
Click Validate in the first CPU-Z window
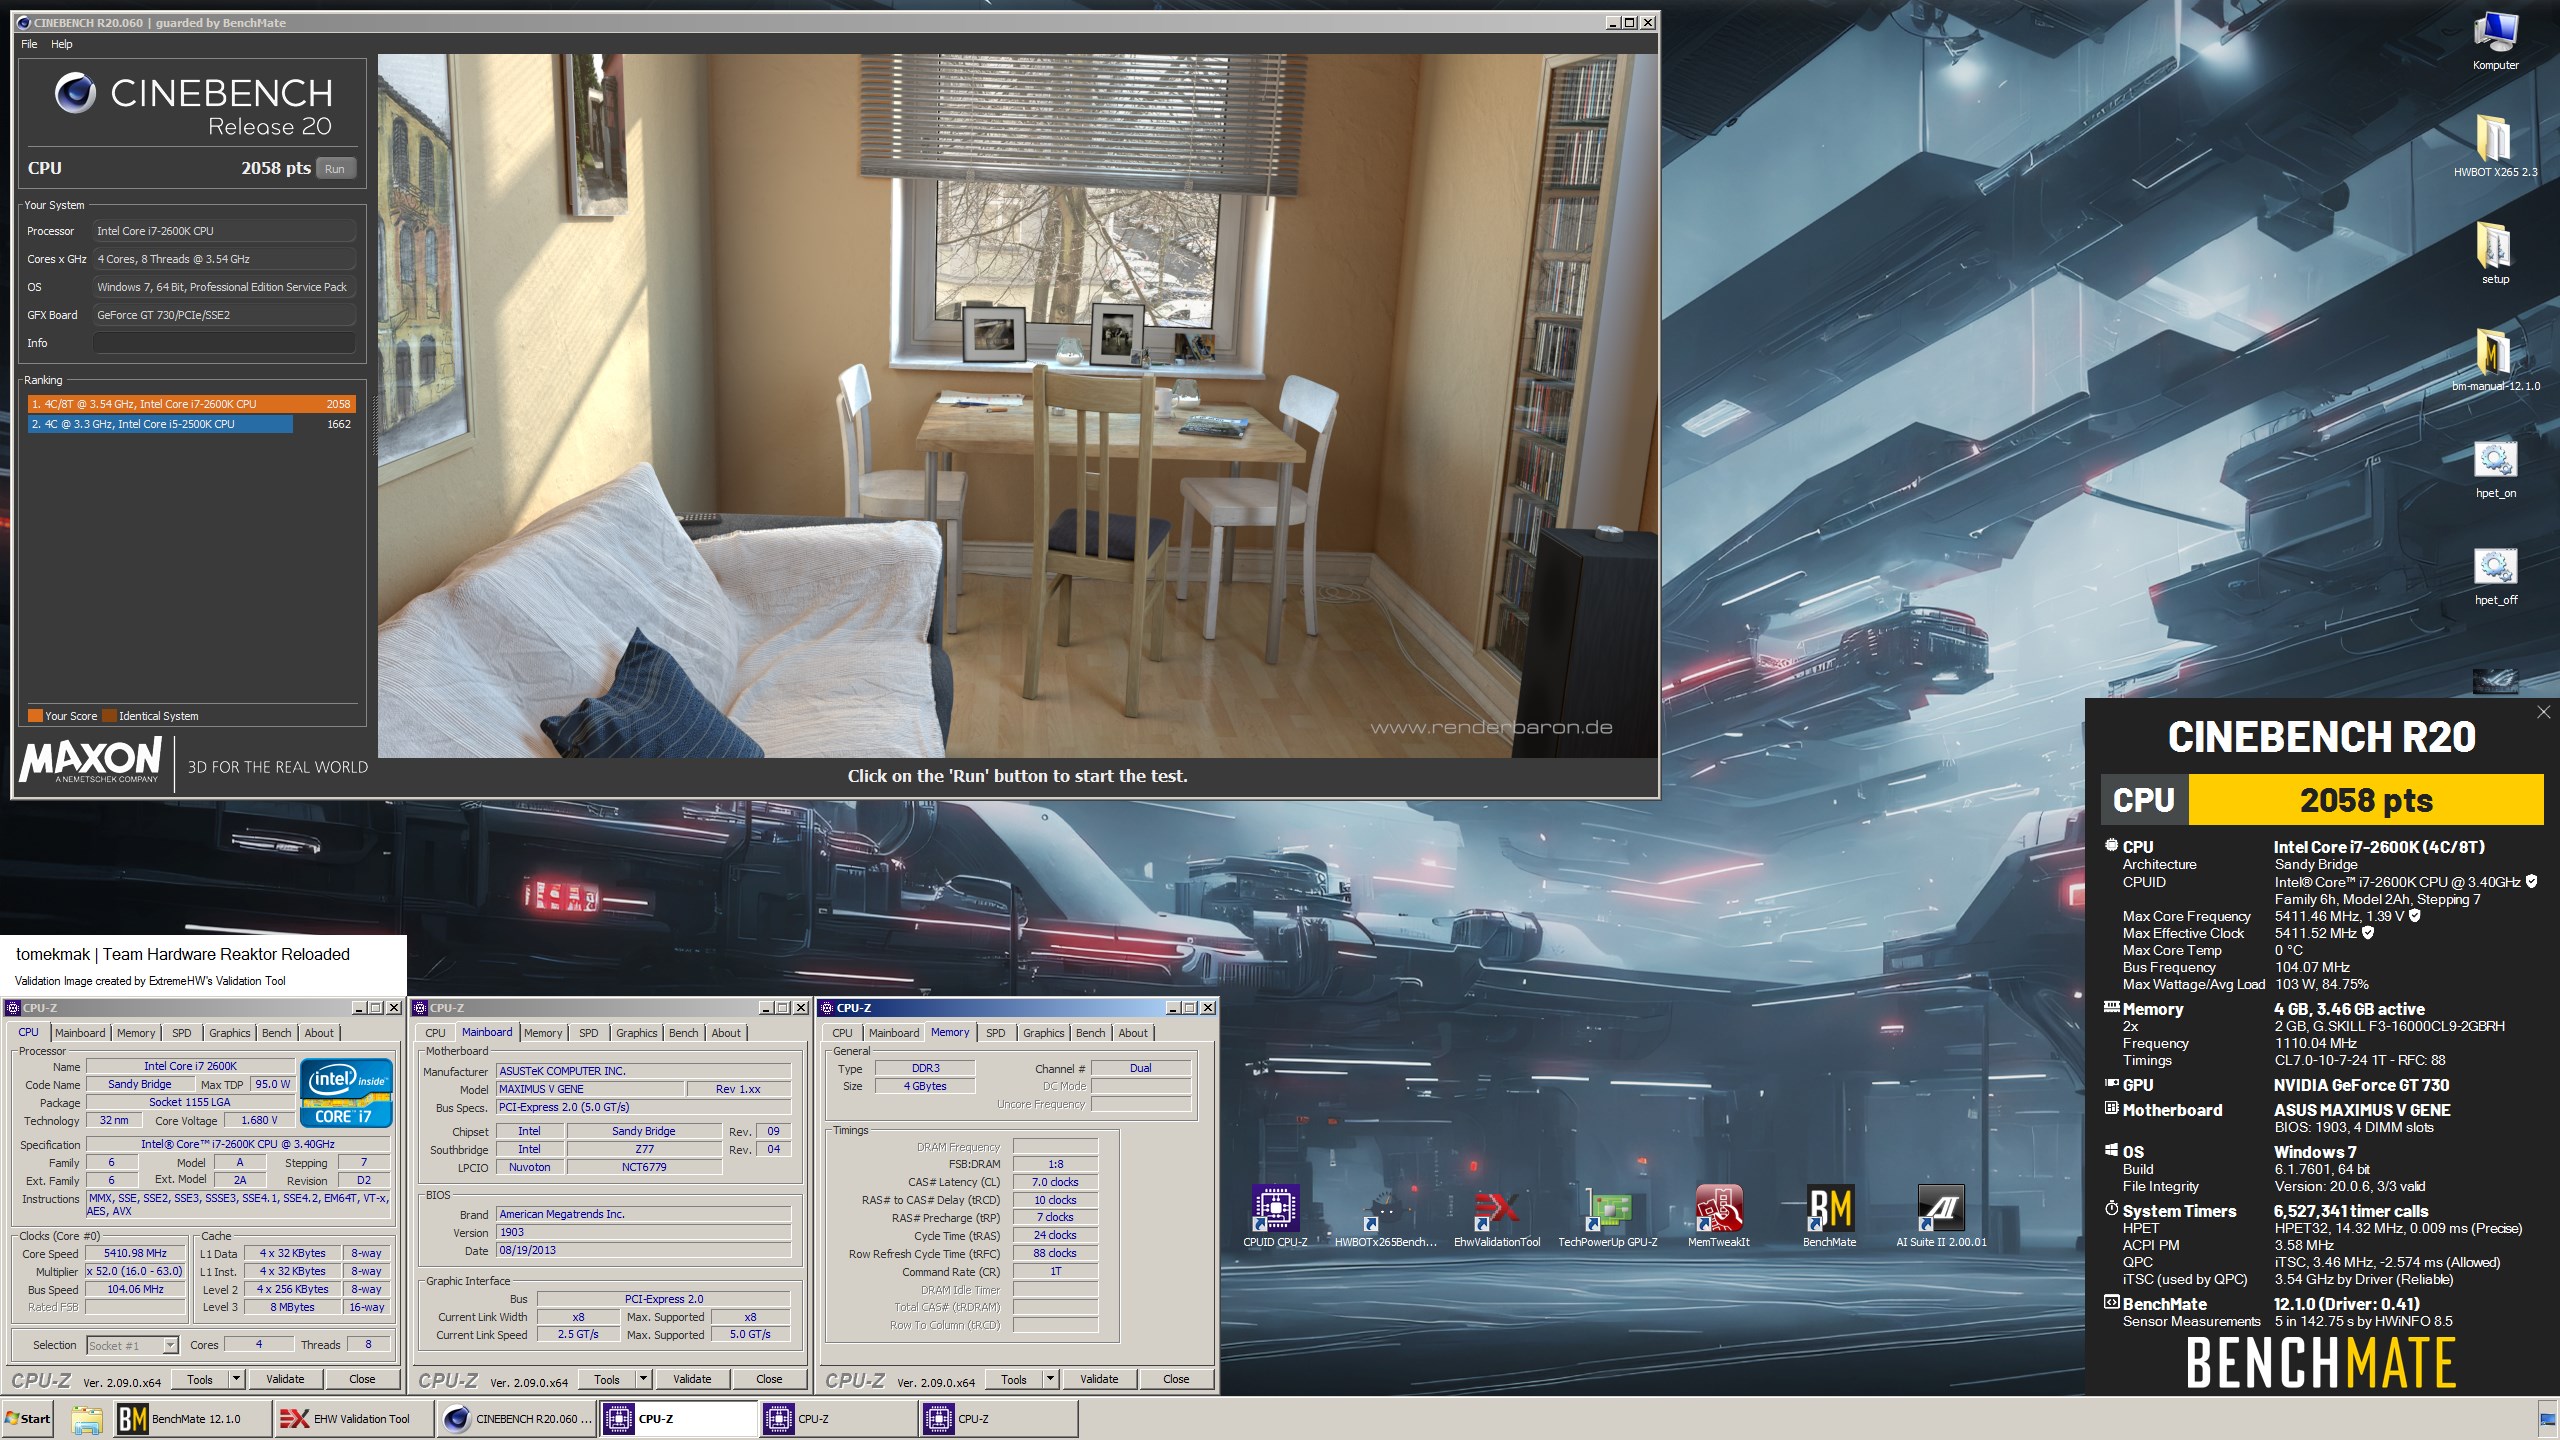click(x=285, y=1379)
